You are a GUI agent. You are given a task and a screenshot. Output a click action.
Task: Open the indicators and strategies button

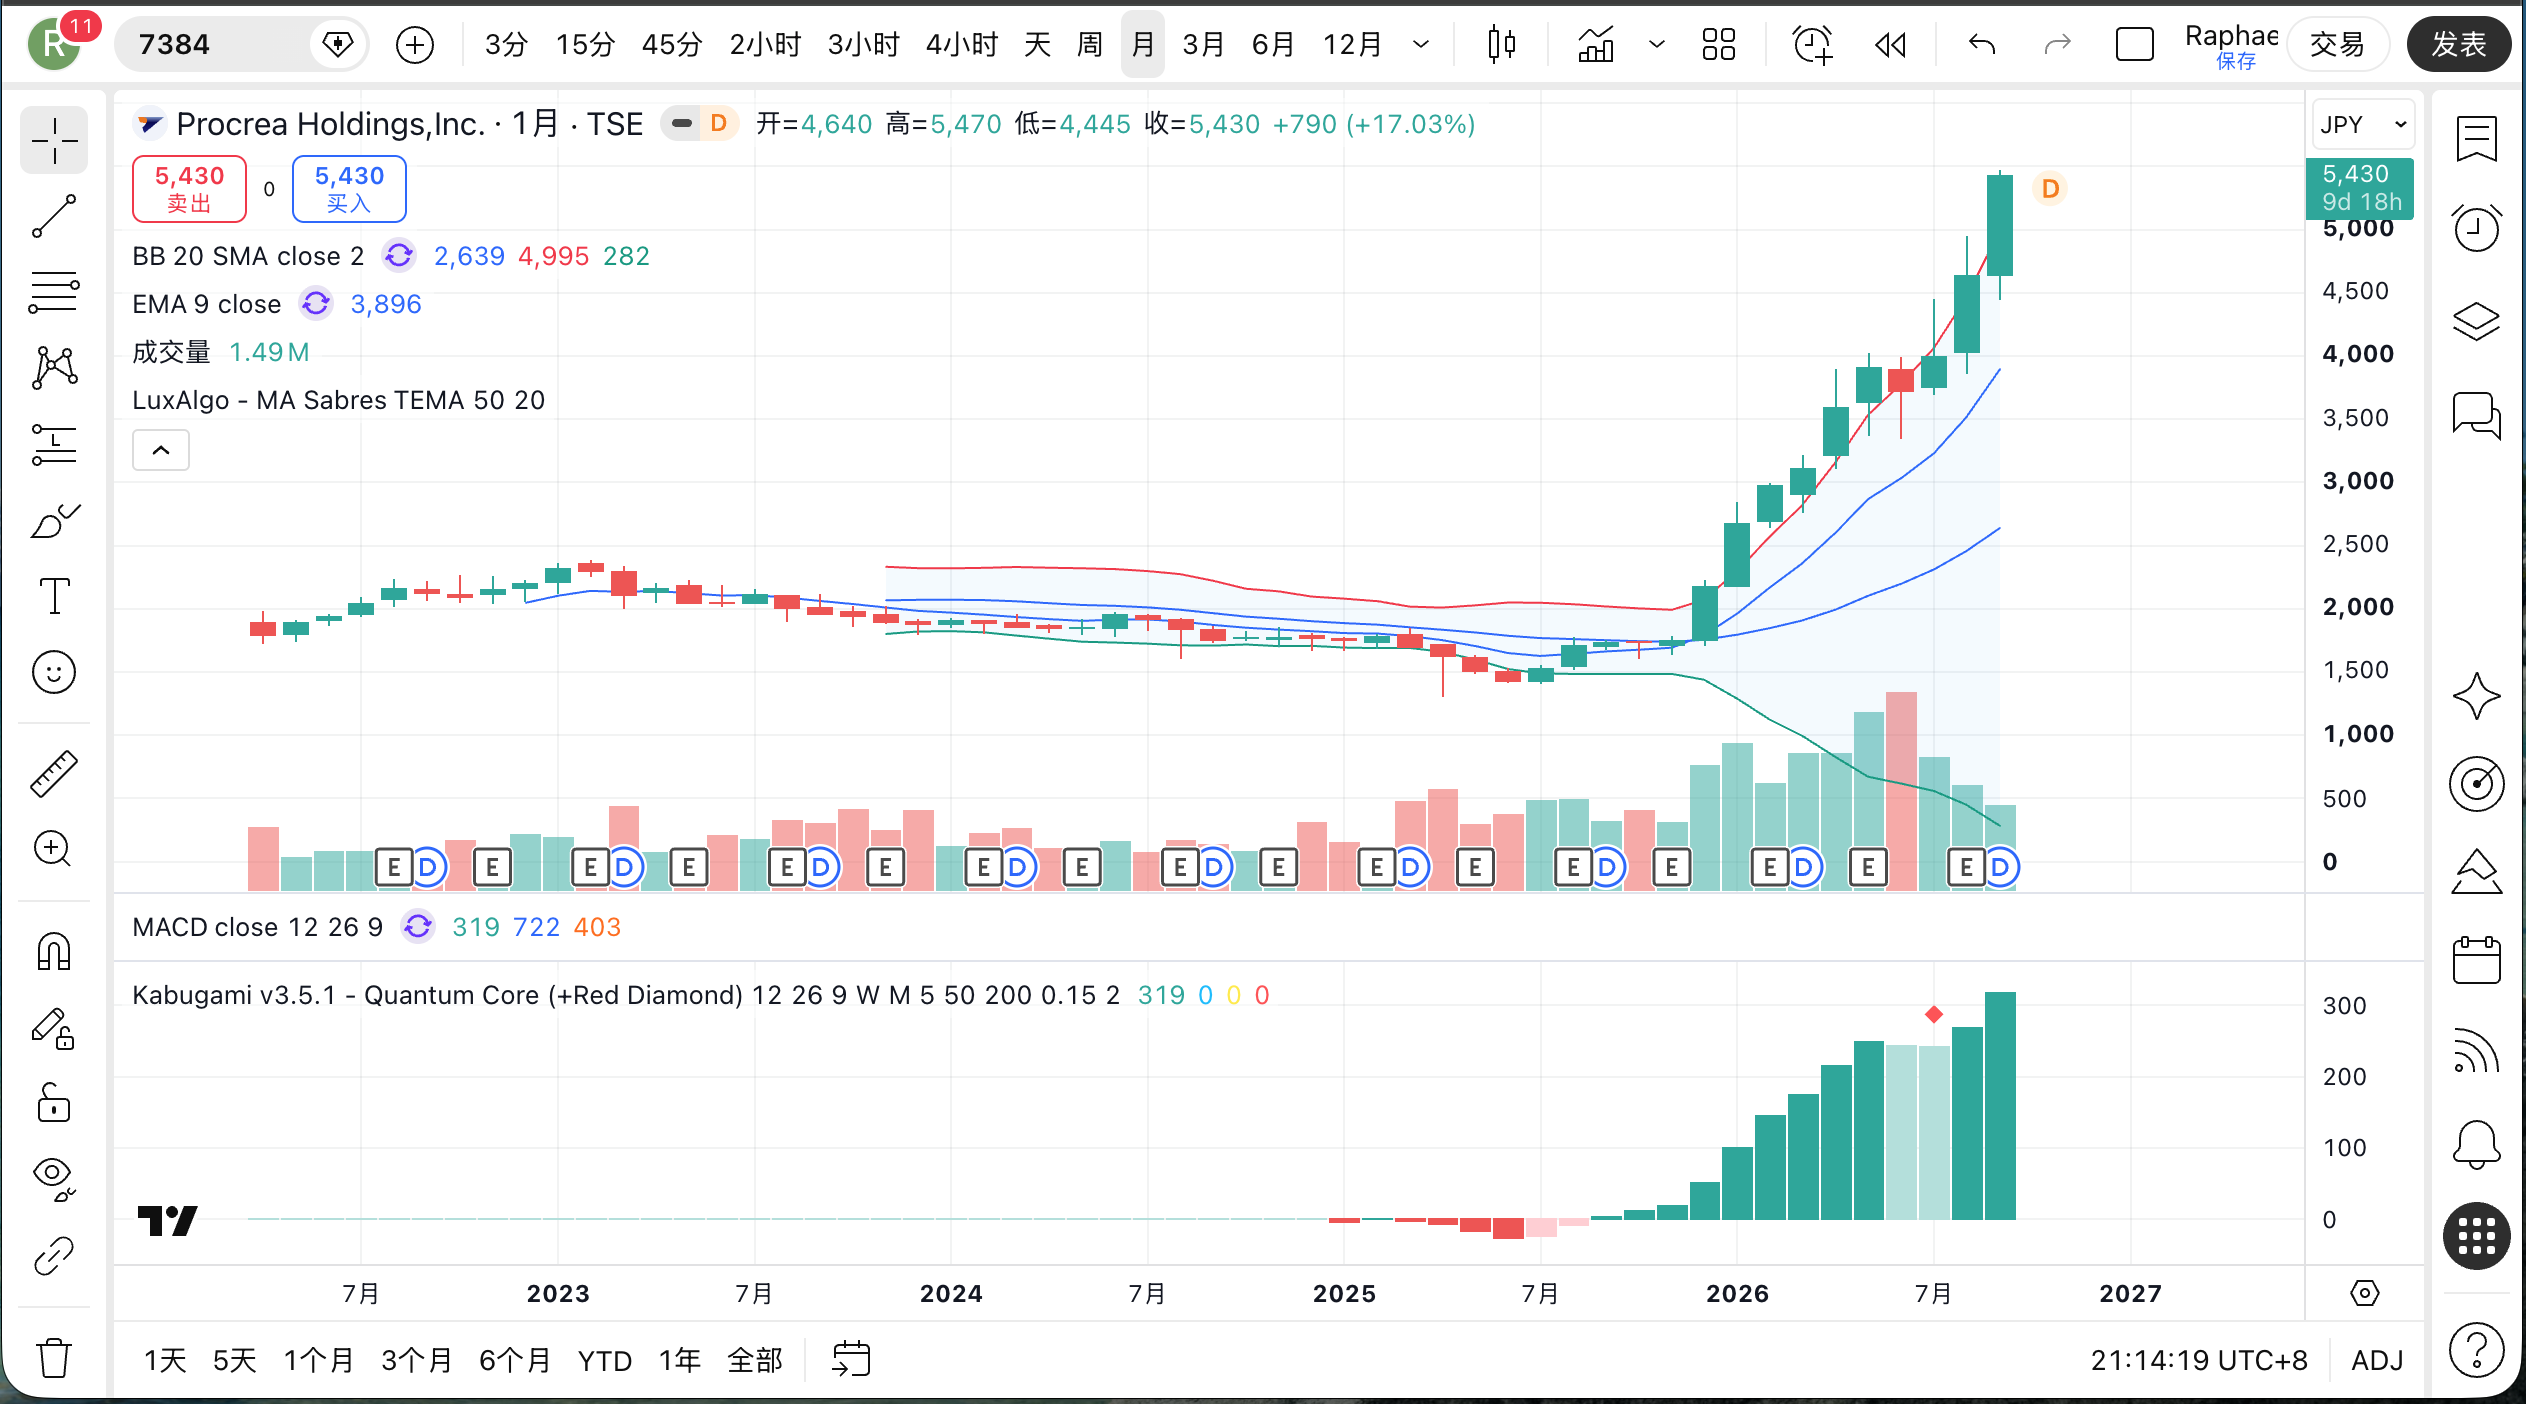point(1596,45)
